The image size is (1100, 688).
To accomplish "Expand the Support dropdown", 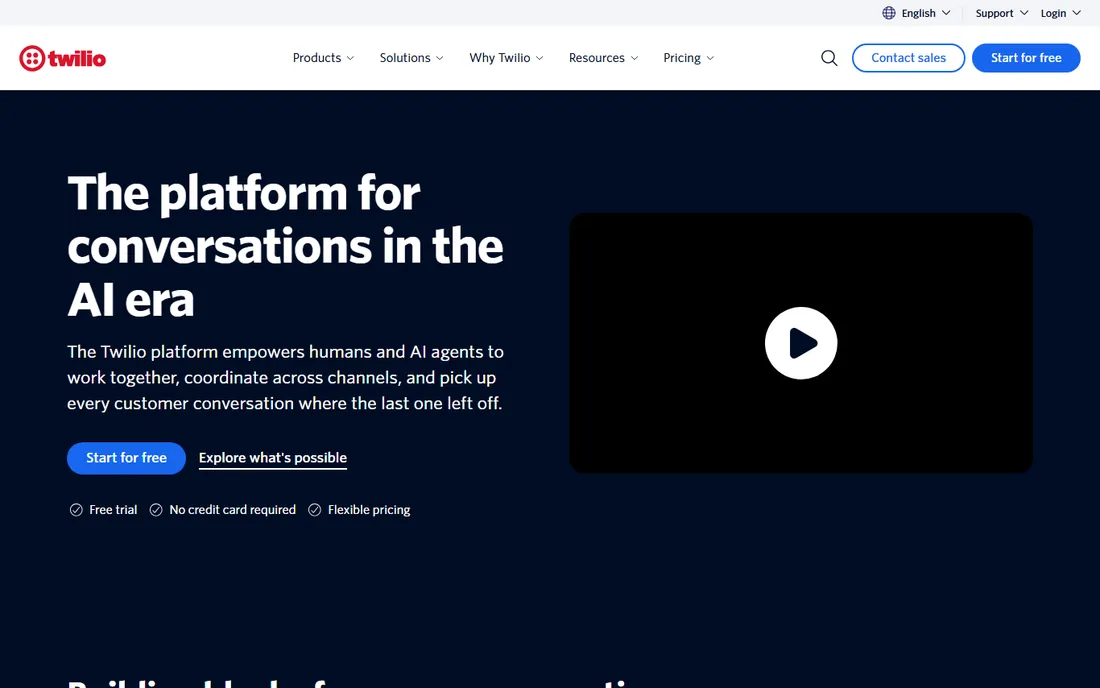I will 1002,13.
